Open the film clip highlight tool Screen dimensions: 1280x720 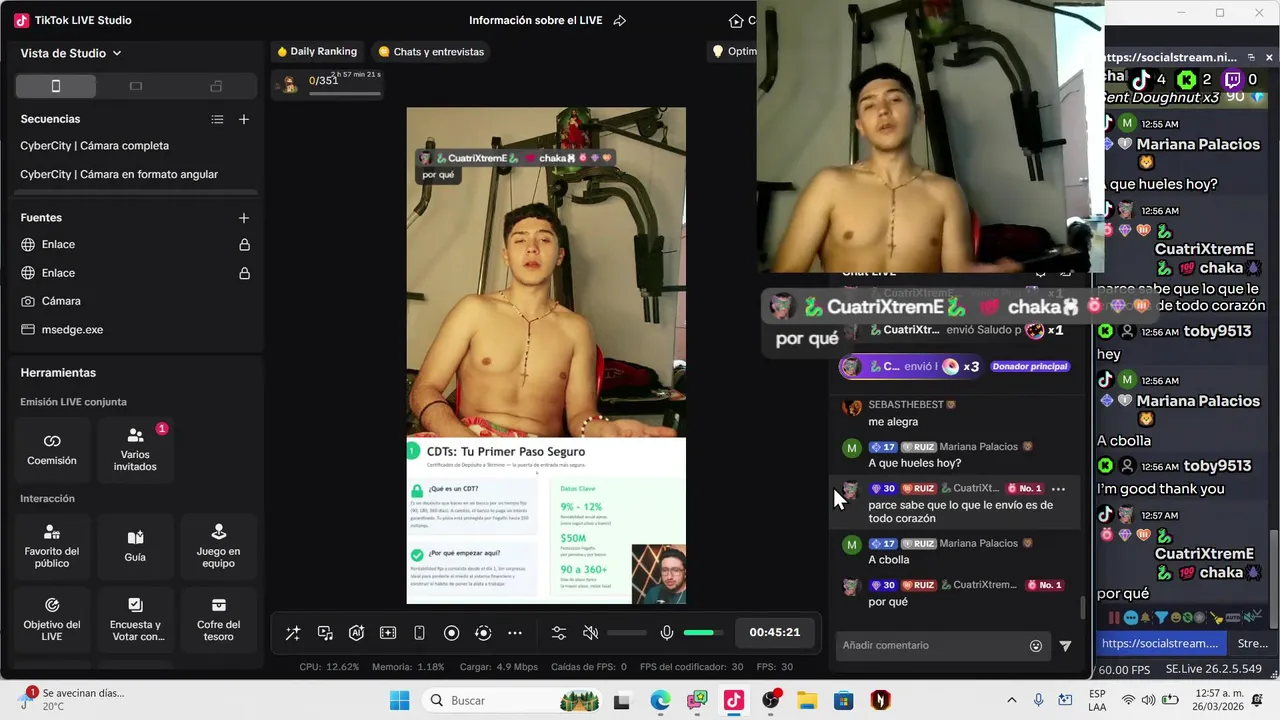(388, 633)
